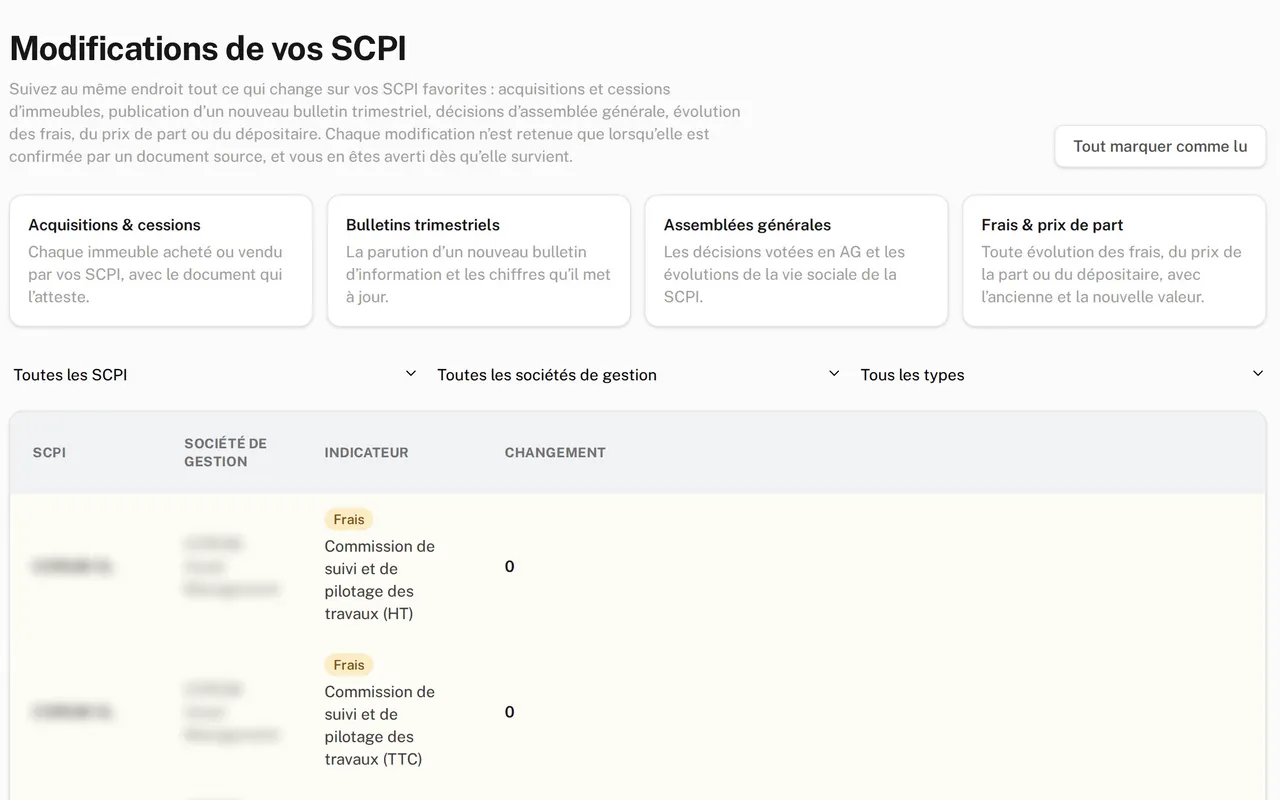1280x800 pixels.
Task: Click the 0 value in the HT commission row
Action: tap(509, 567)
